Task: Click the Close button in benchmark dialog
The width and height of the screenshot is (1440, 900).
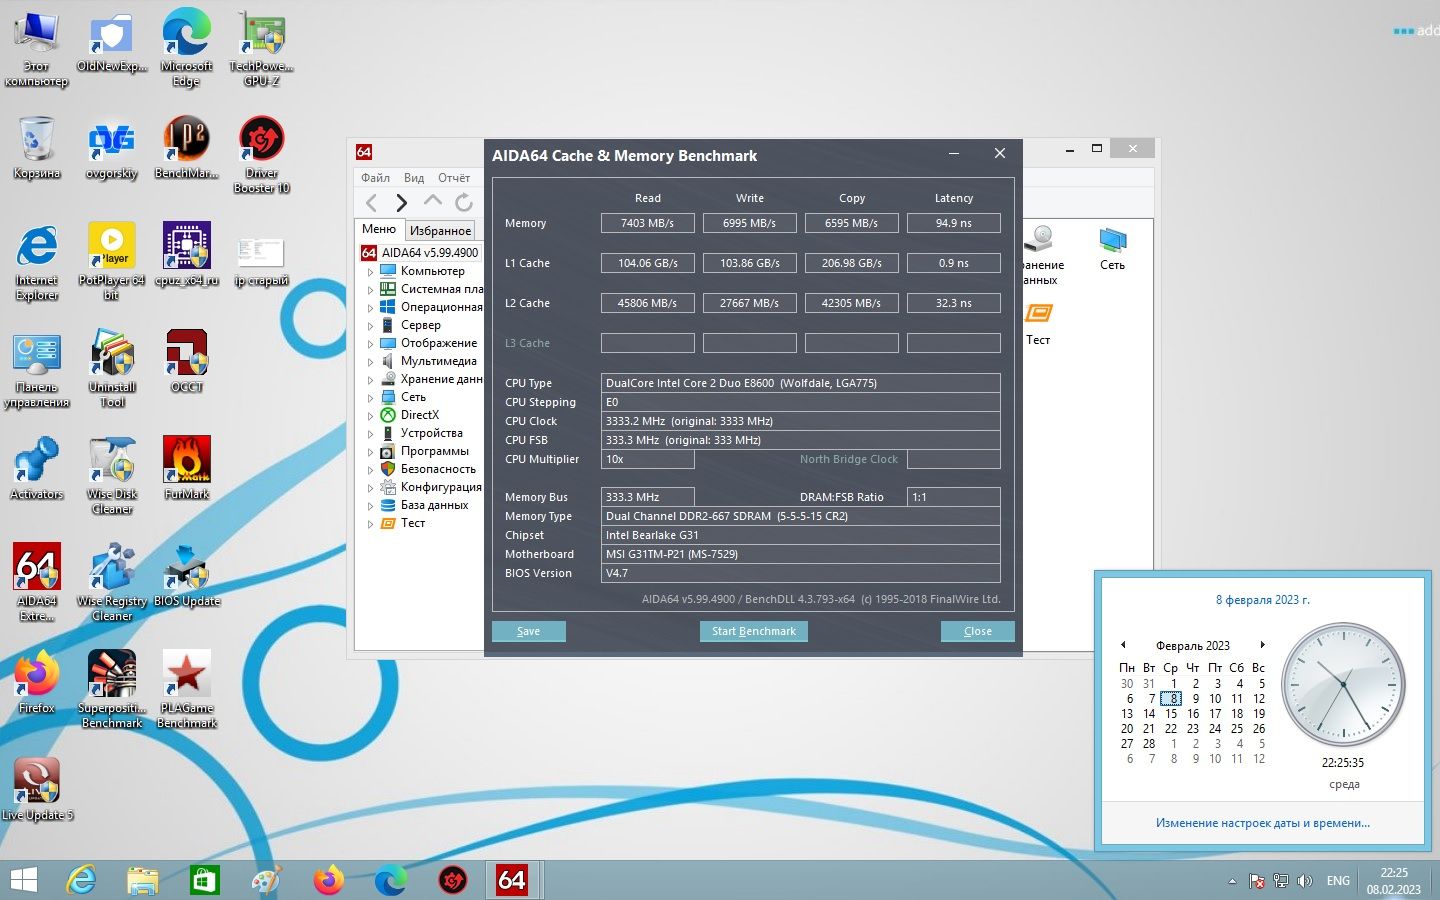Action: coord(977,631)
